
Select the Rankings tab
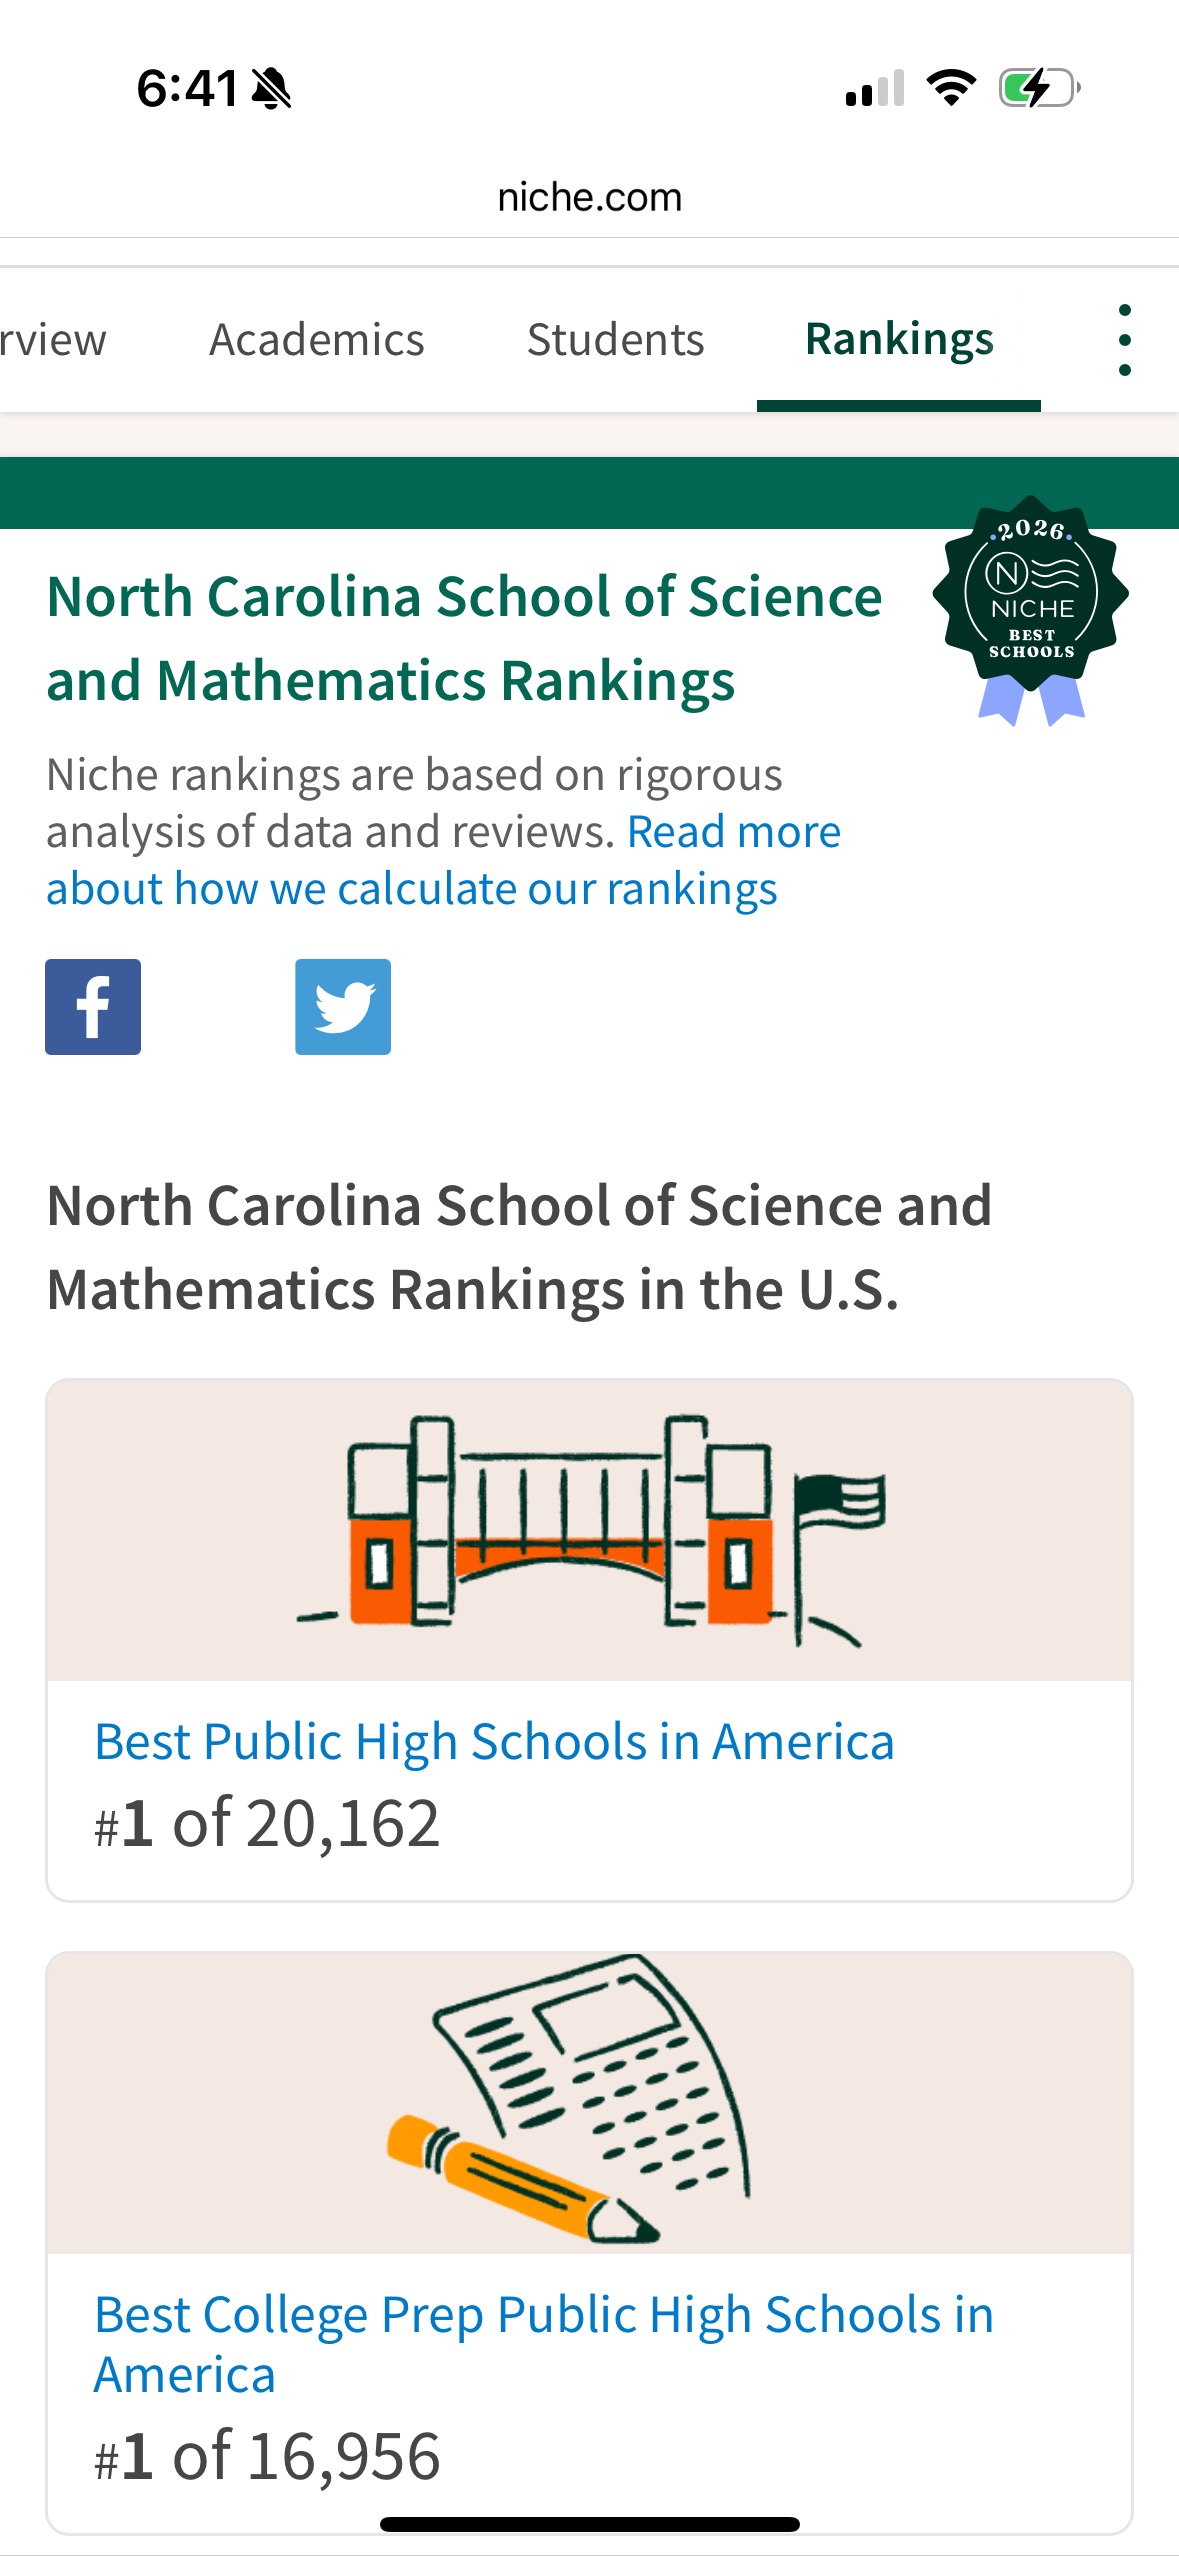[x=899, y=340]
